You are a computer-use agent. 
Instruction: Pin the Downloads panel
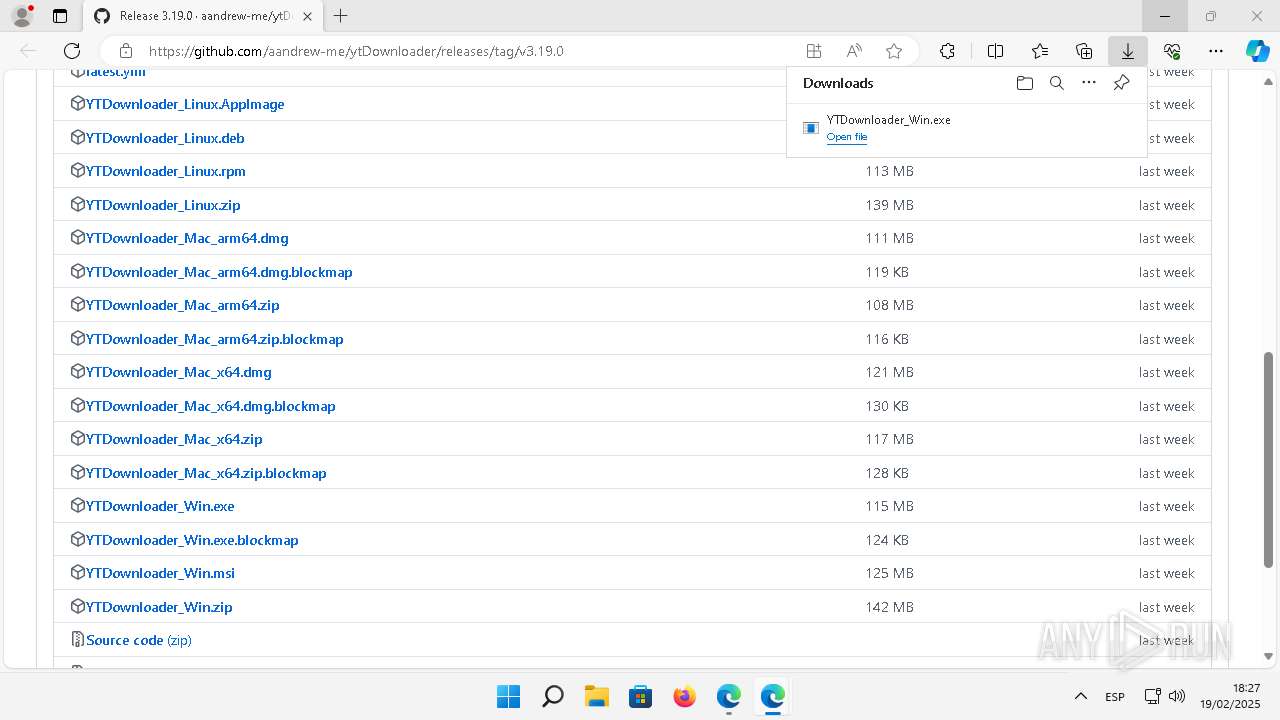(x=1121, y=83)
